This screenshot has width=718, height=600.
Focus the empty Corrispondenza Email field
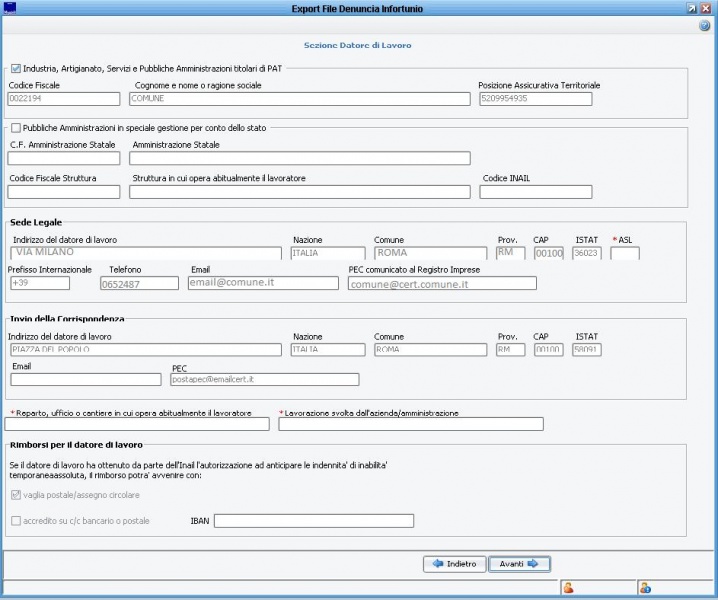point(86,379)
